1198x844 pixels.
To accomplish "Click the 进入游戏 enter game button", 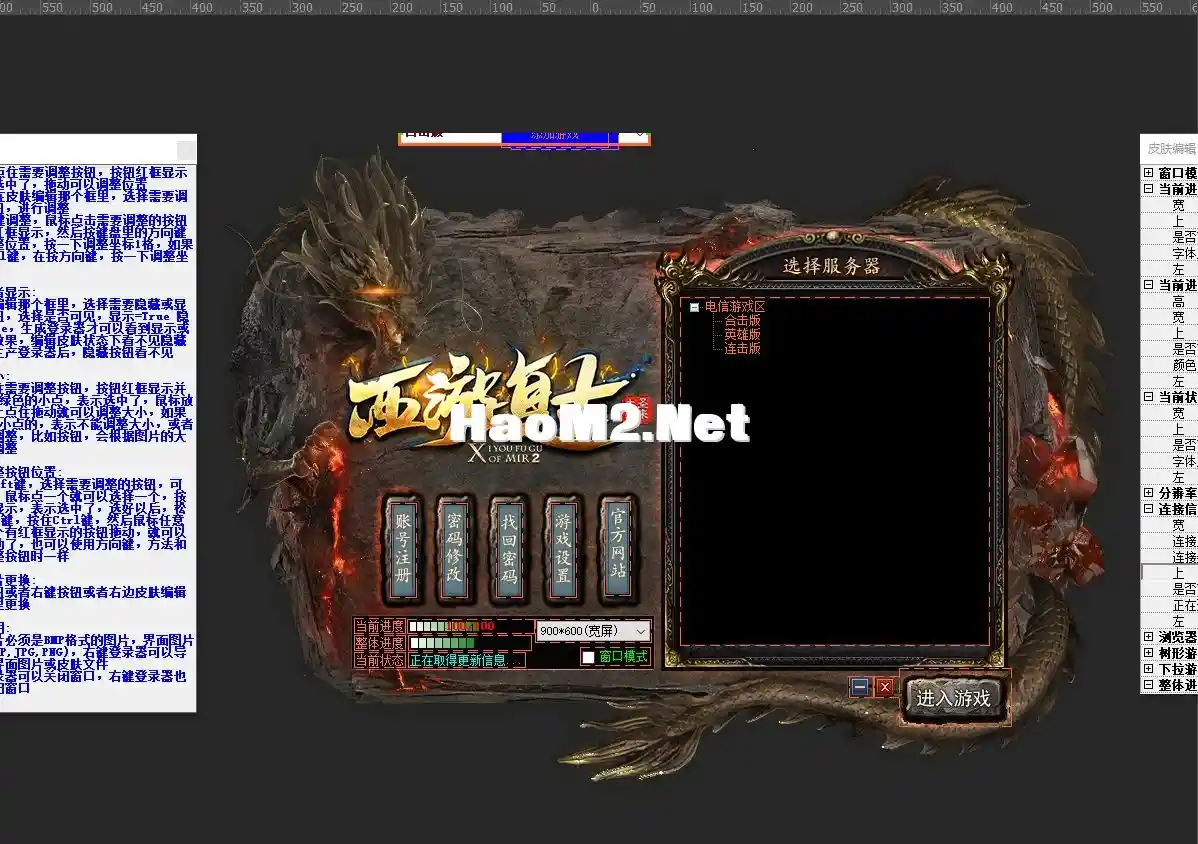I will 953,698.
